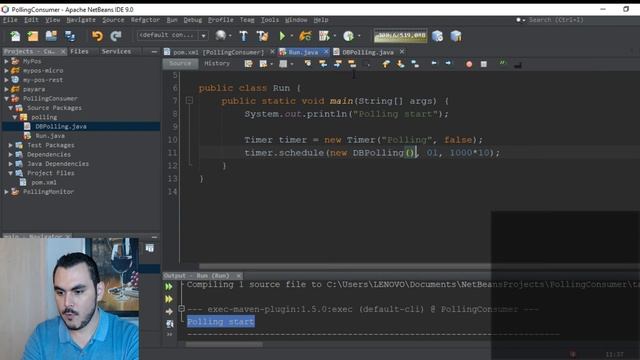Image resolution: width=640 pixels, height=360 pixels.
Task: Open the Tools menu
Action: [270, 20]
